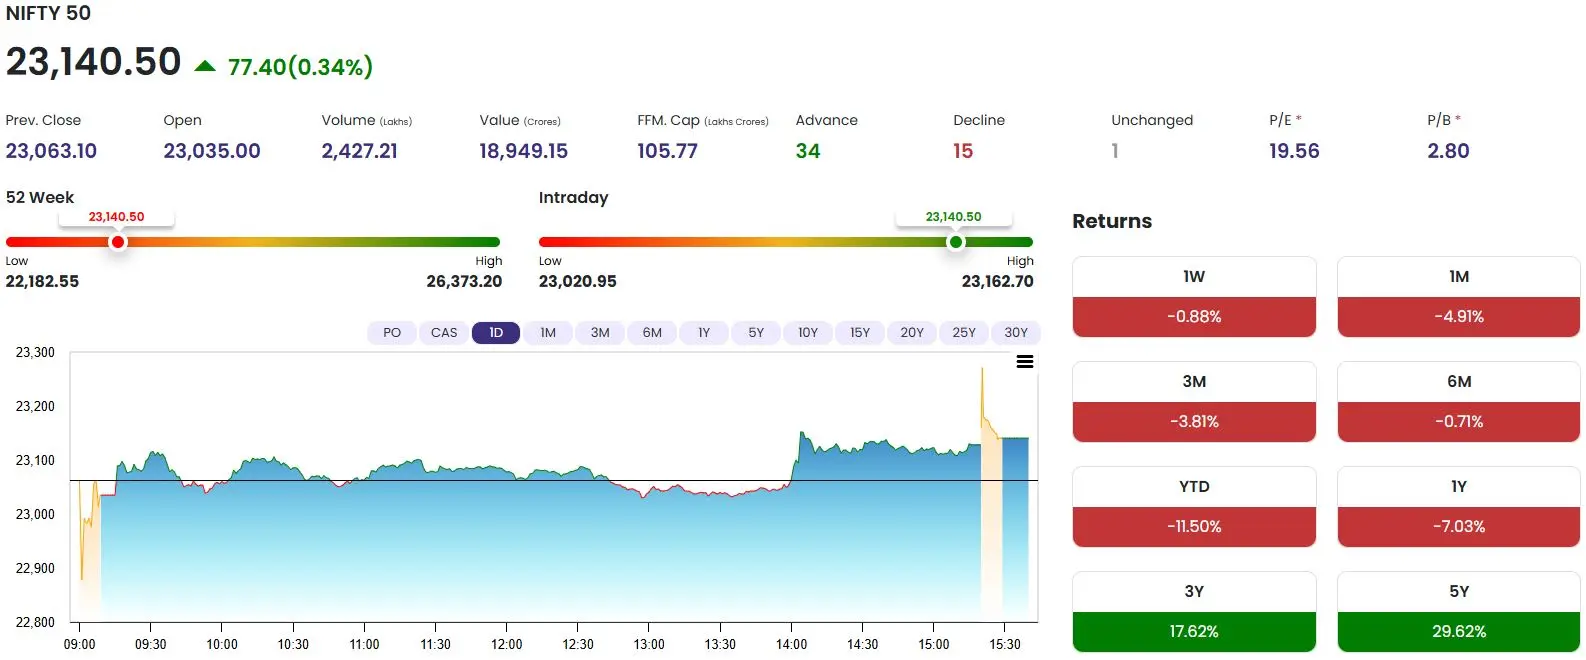1586x660 pixels.
Task: Click the 1W returns card showing -0.88%
Action: pyautogui.click(x=1194, y=297)
